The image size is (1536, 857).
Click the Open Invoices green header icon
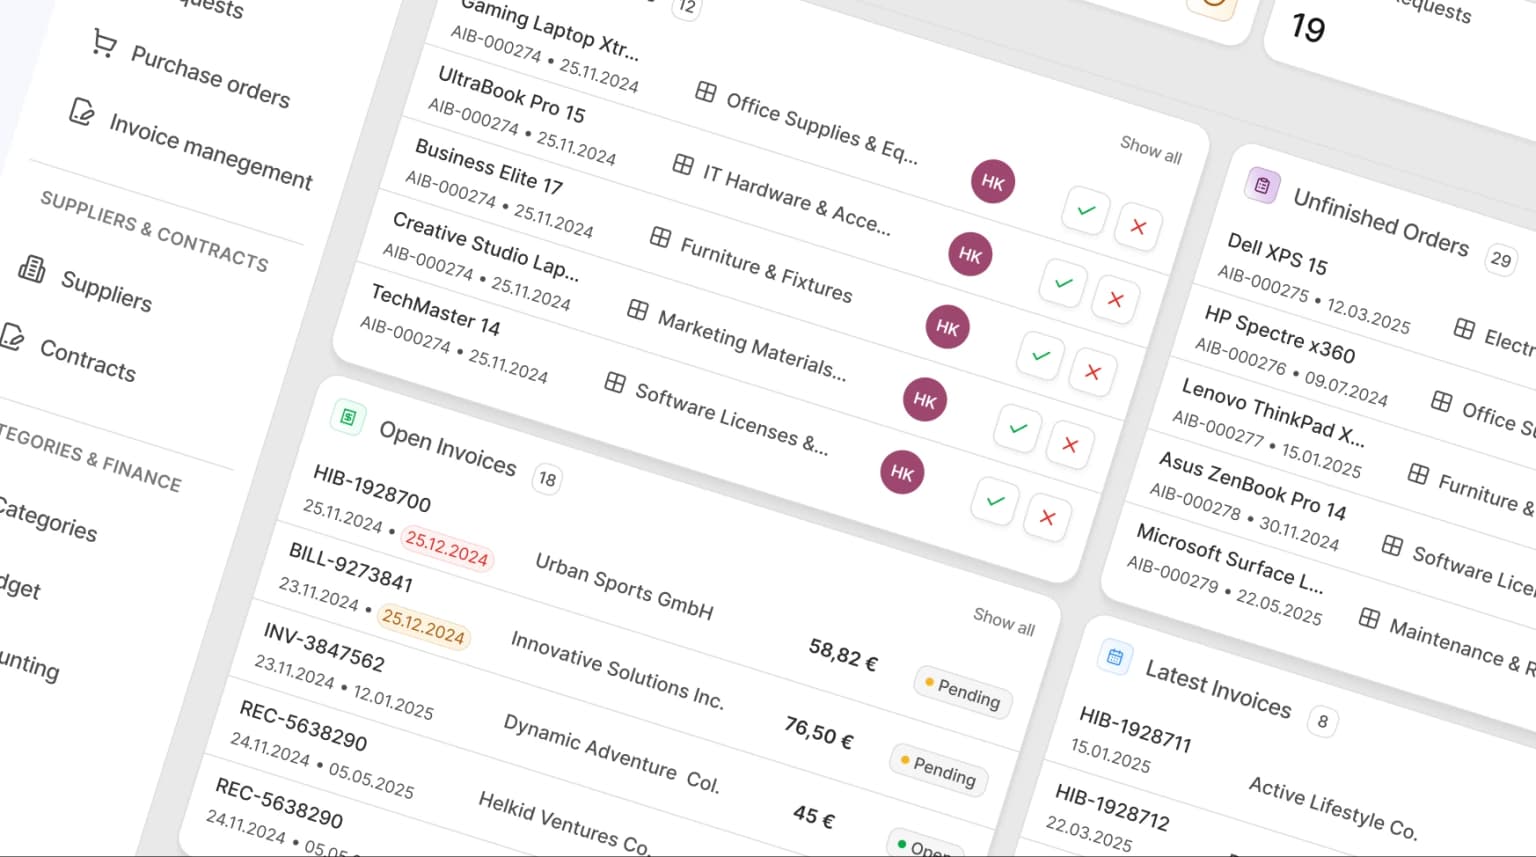point(348,417)
